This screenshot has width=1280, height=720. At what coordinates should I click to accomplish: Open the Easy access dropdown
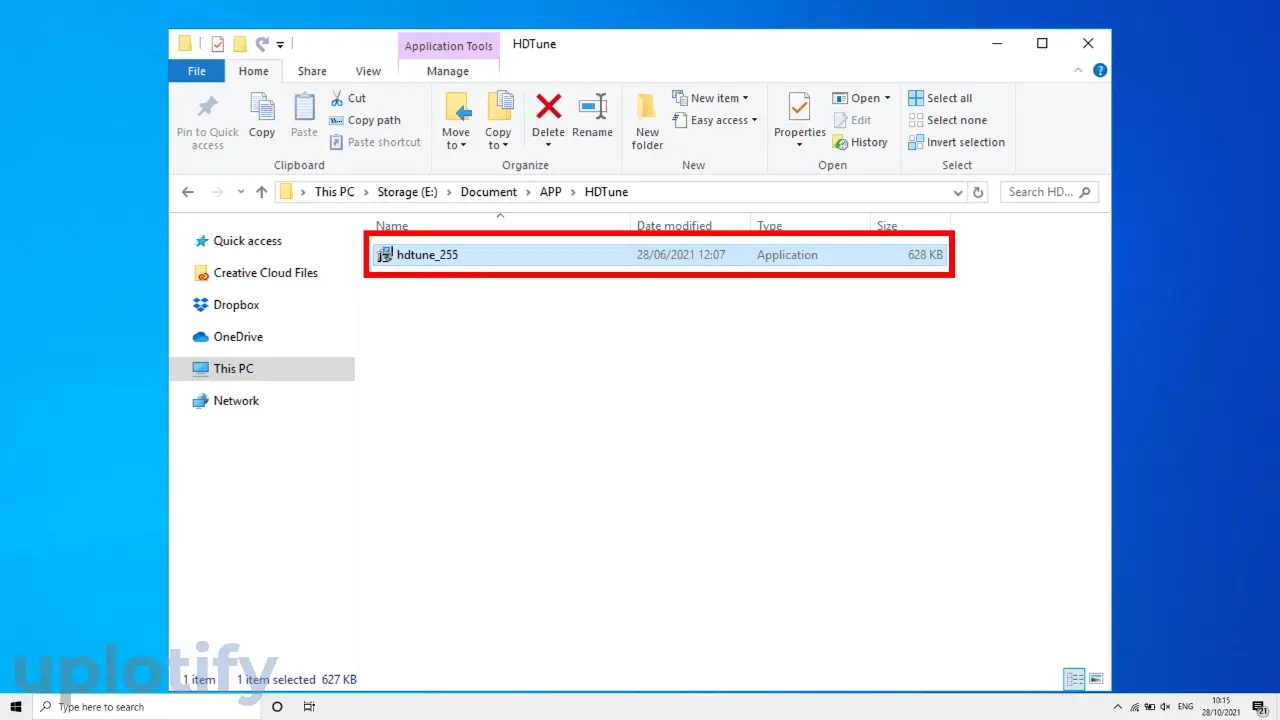714,120
